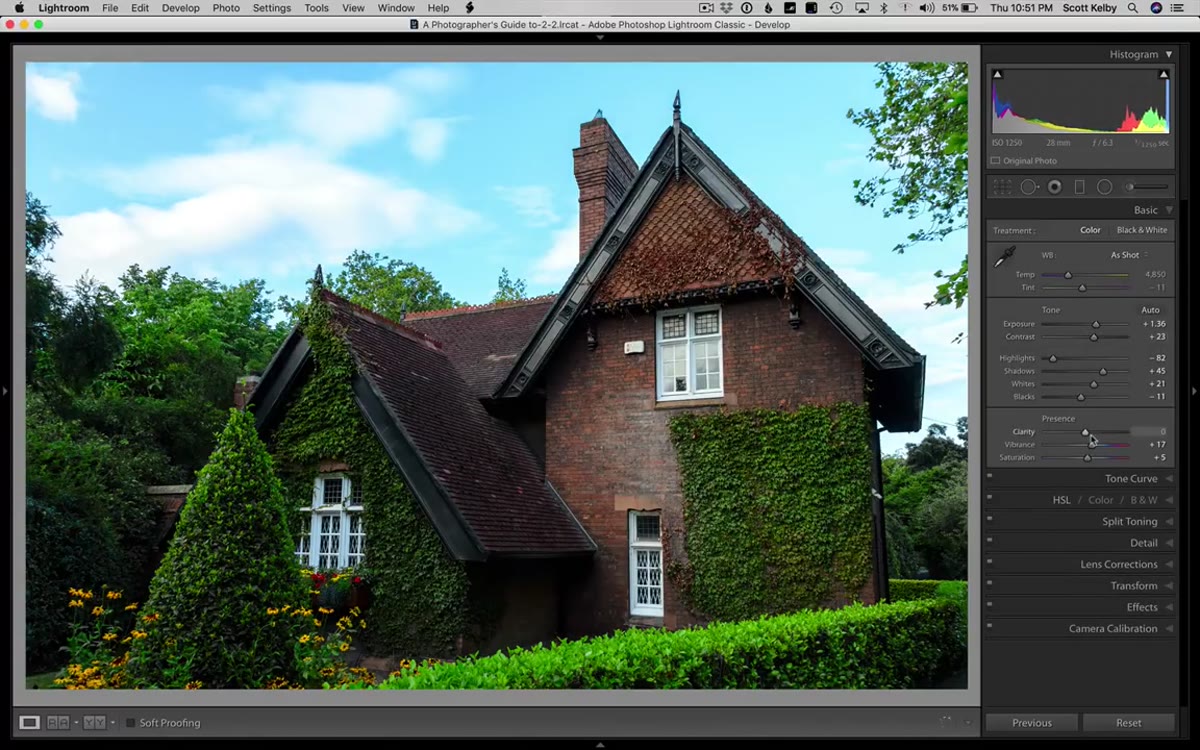Screen dimensions: 1200x750
Task: Open macOS Spotlight search
Action: (x=1133, y=8)
